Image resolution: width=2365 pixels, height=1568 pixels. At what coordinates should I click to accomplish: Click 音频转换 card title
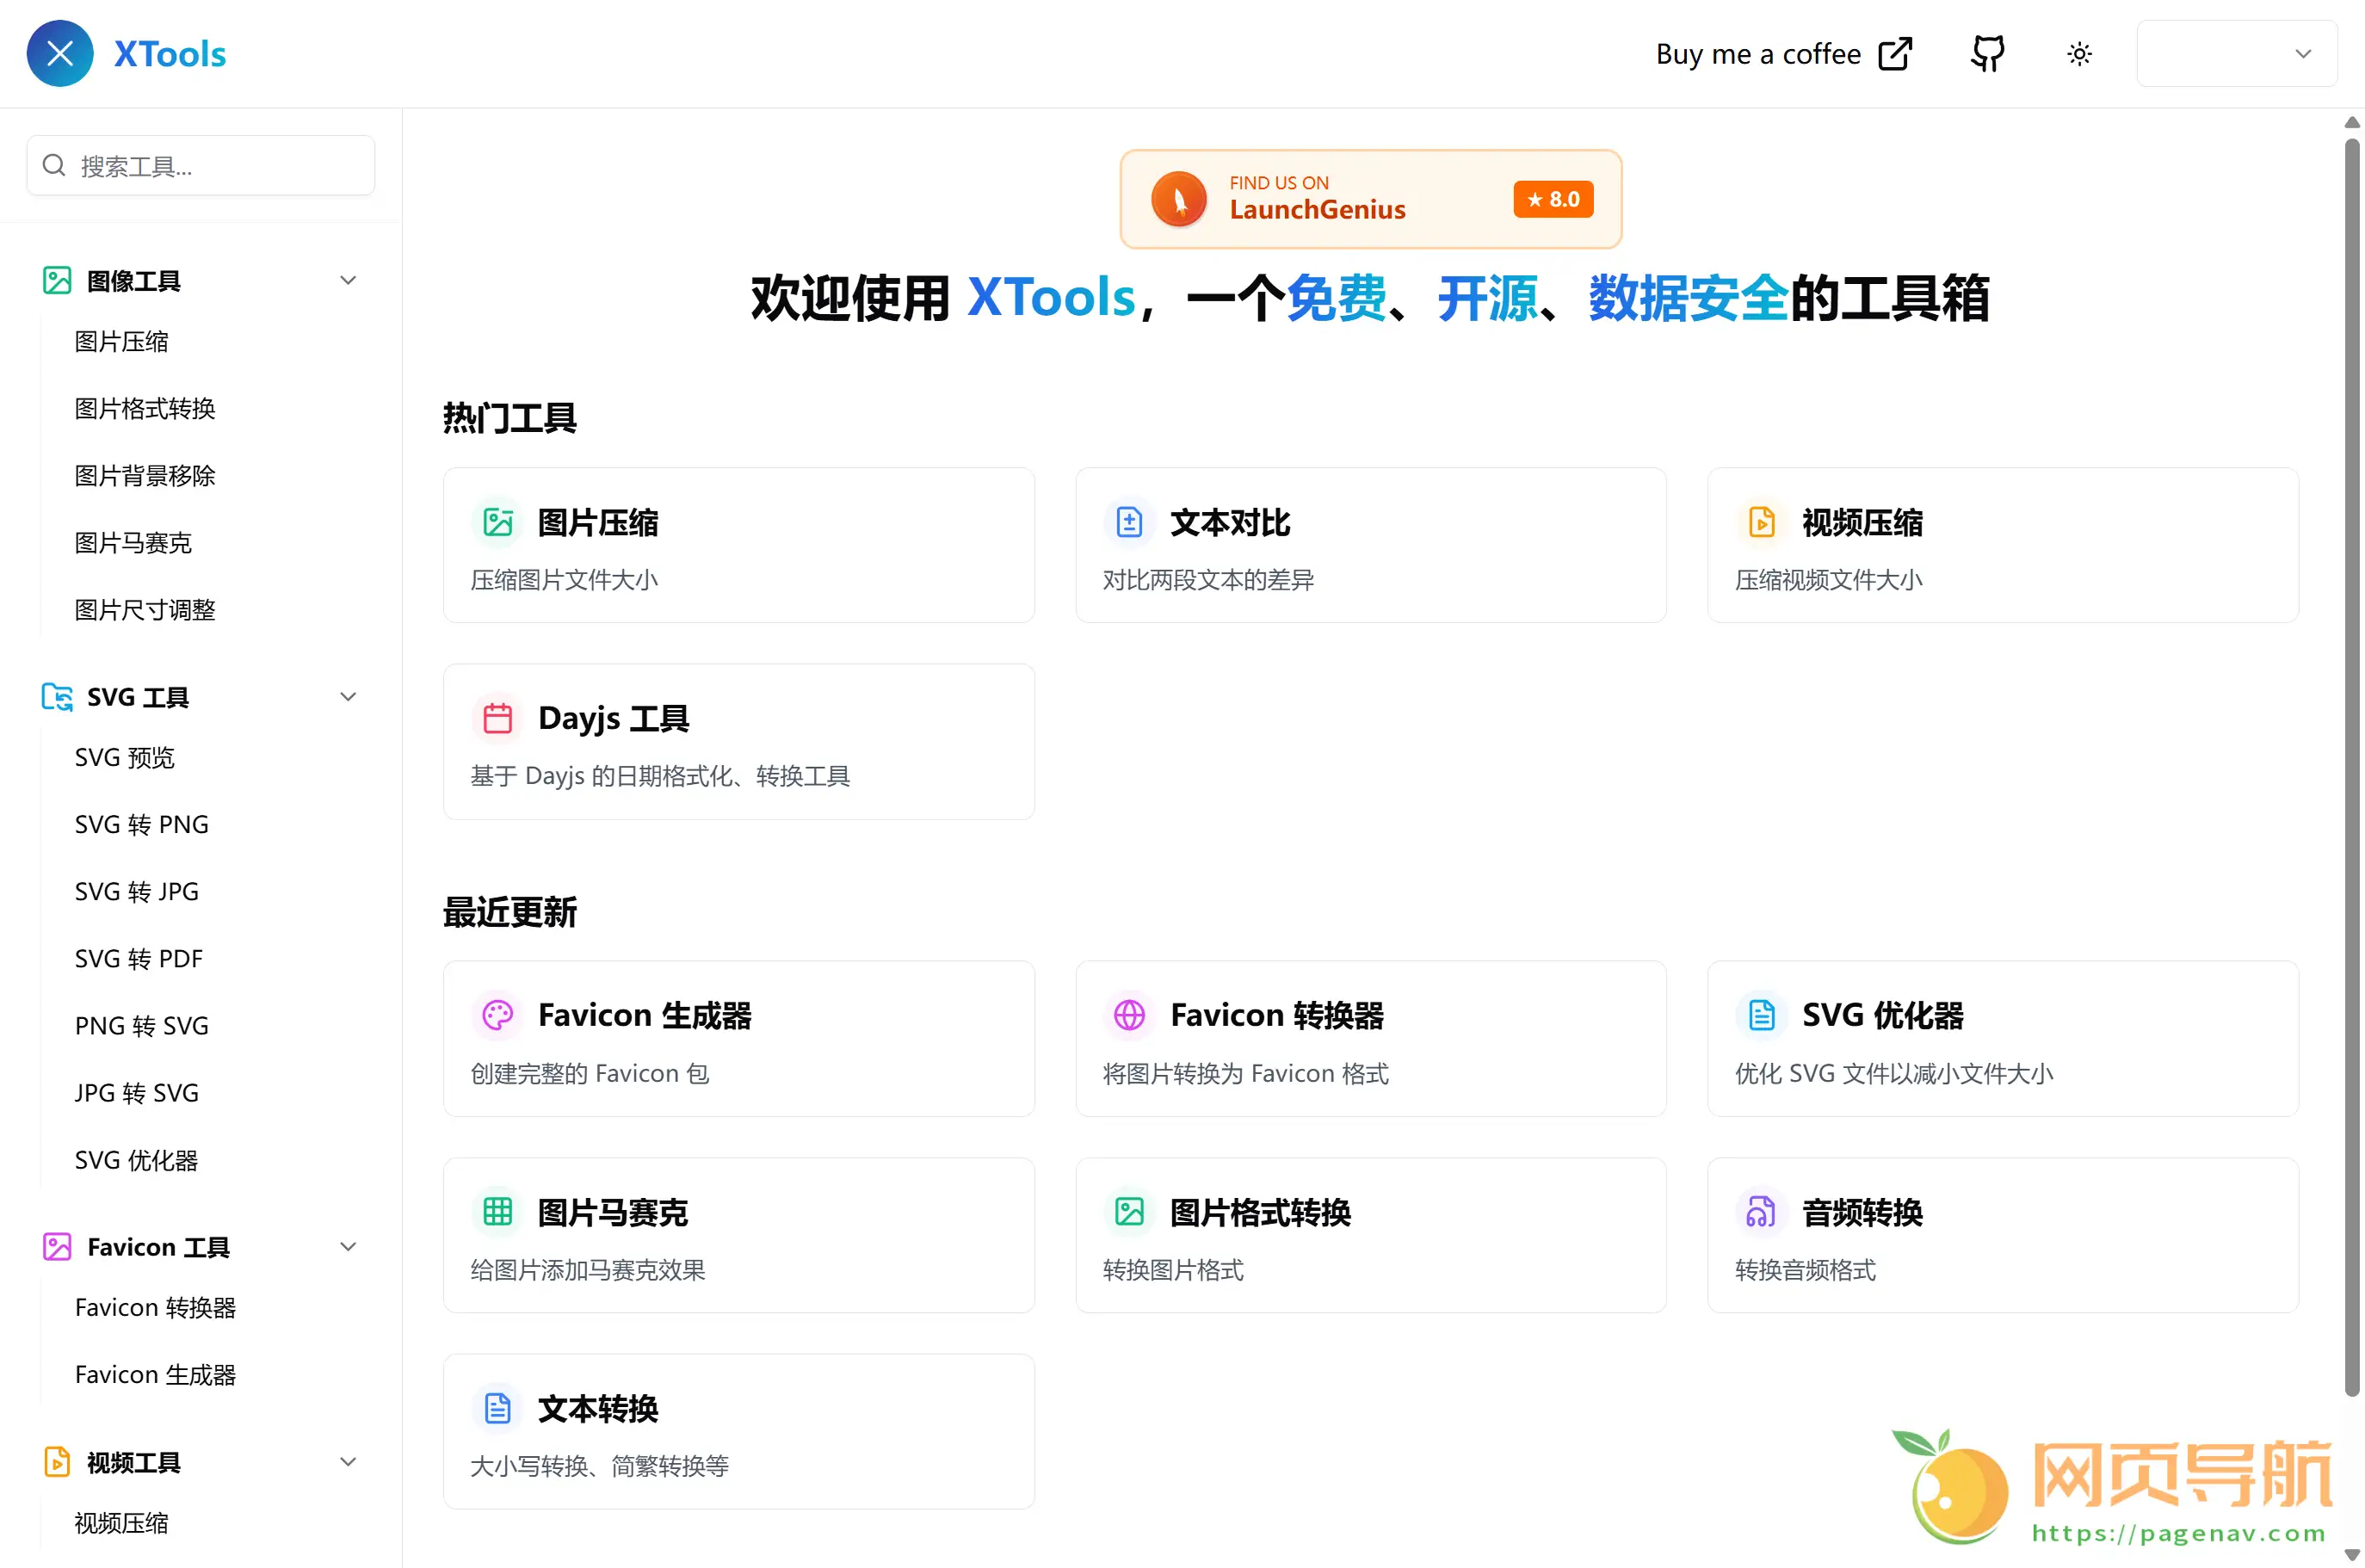pos(1862,1212)
